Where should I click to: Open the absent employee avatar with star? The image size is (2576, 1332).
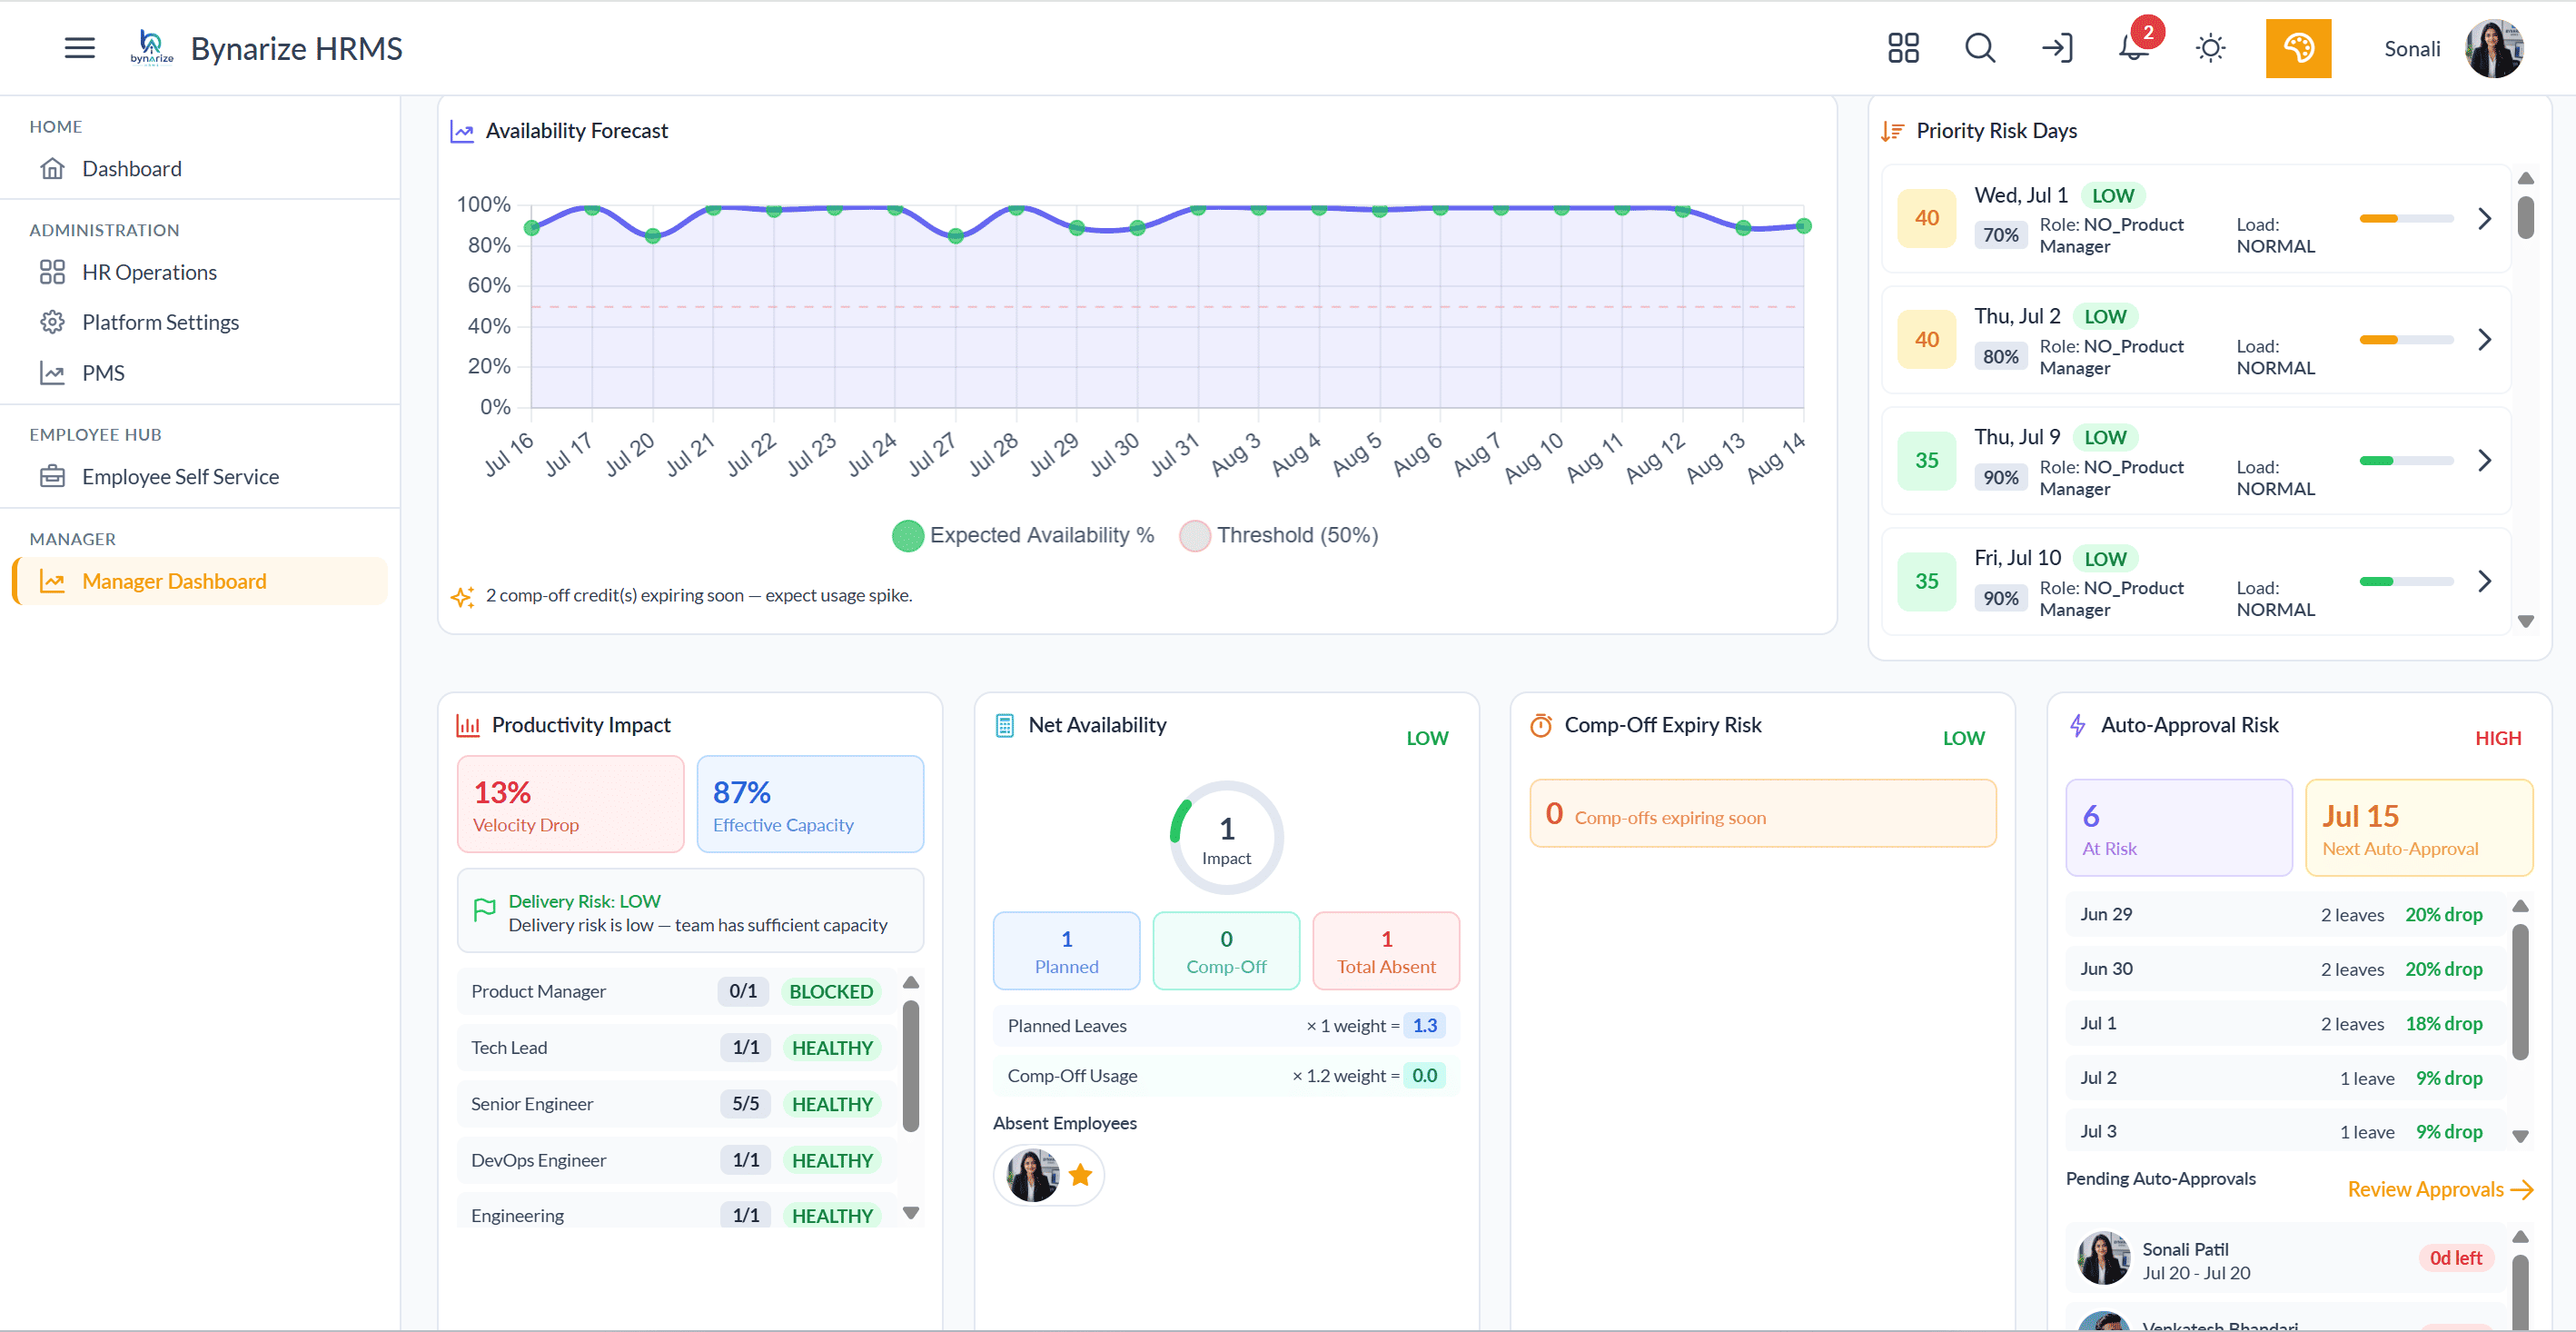(x=1048, y=1175)
